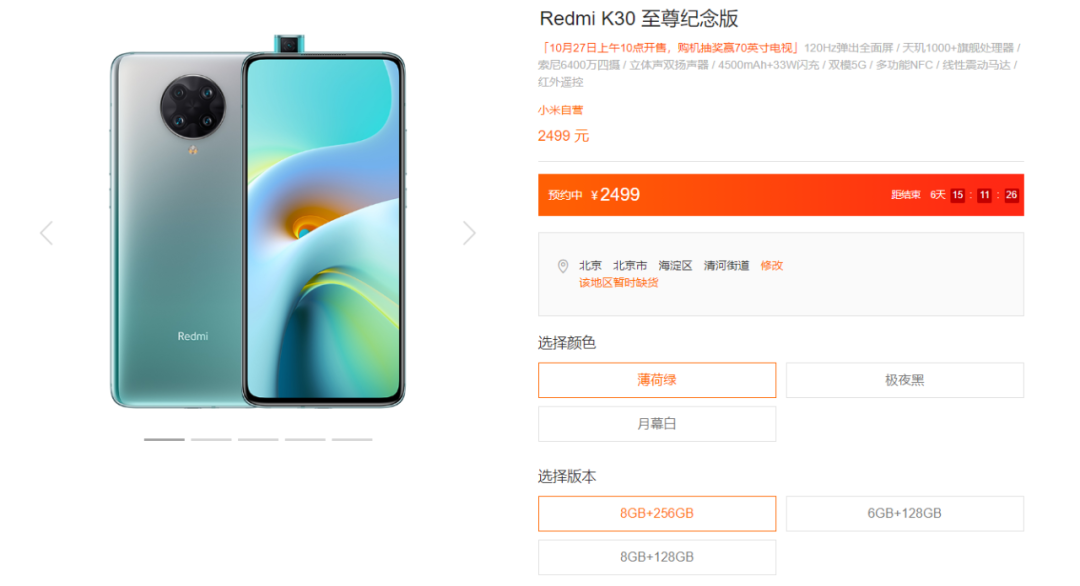This screenshot has width=1080, height=586.
Task: Jump to the second carousel indicator bar
Action: pyautogui.click(x=211, y=439)
